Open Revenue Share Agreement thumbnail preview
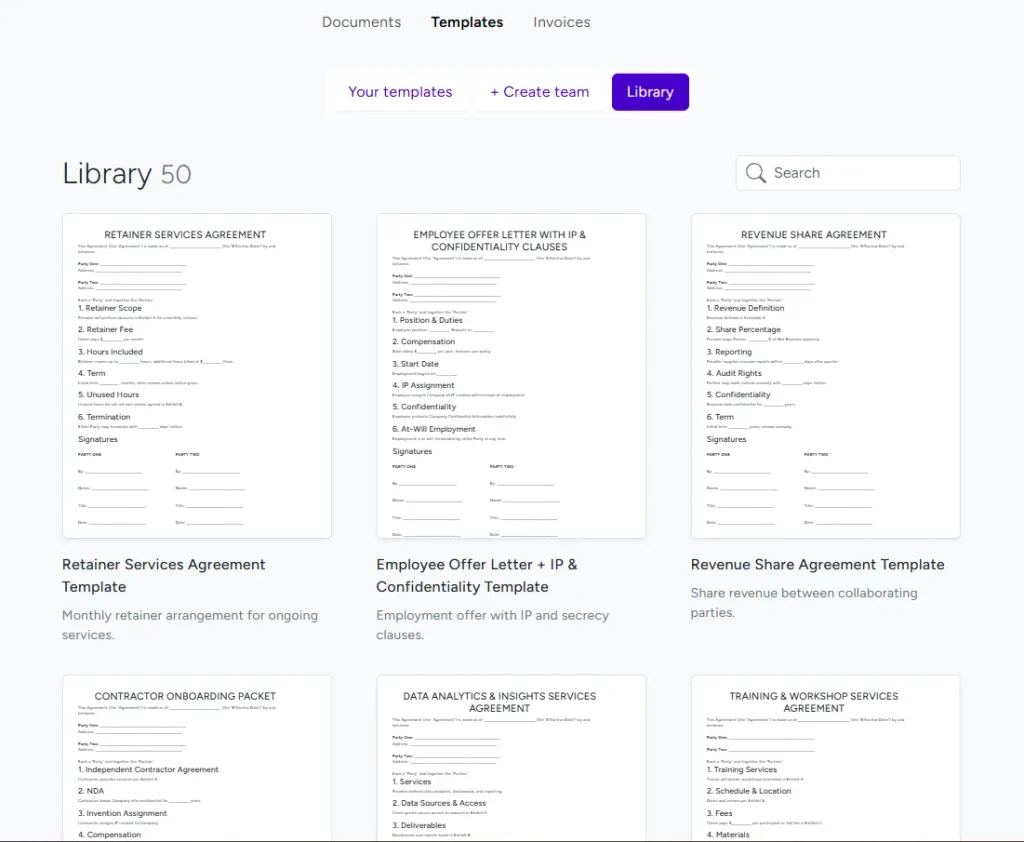1024x842 pixels. [x=825, y=376]
